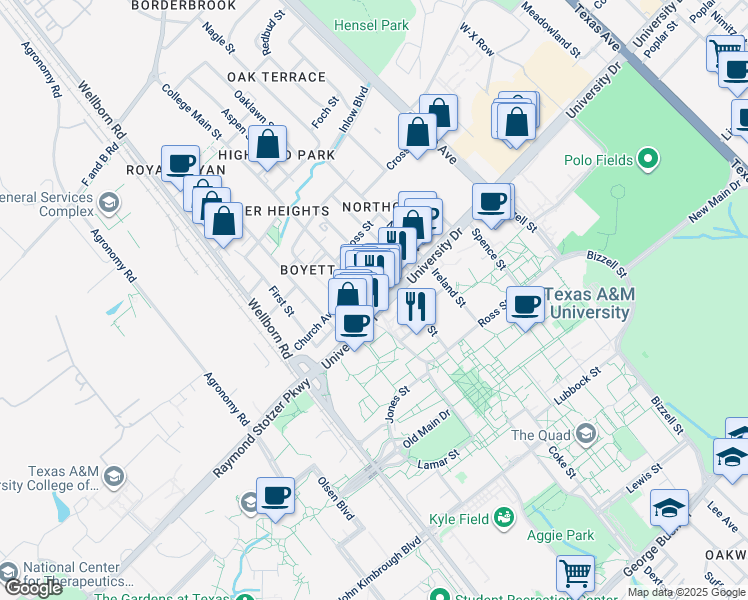Select the coffee cup marker near Olsen Blvd
Viewport: 748px width, 600px height.
click(x=275, y=497)
